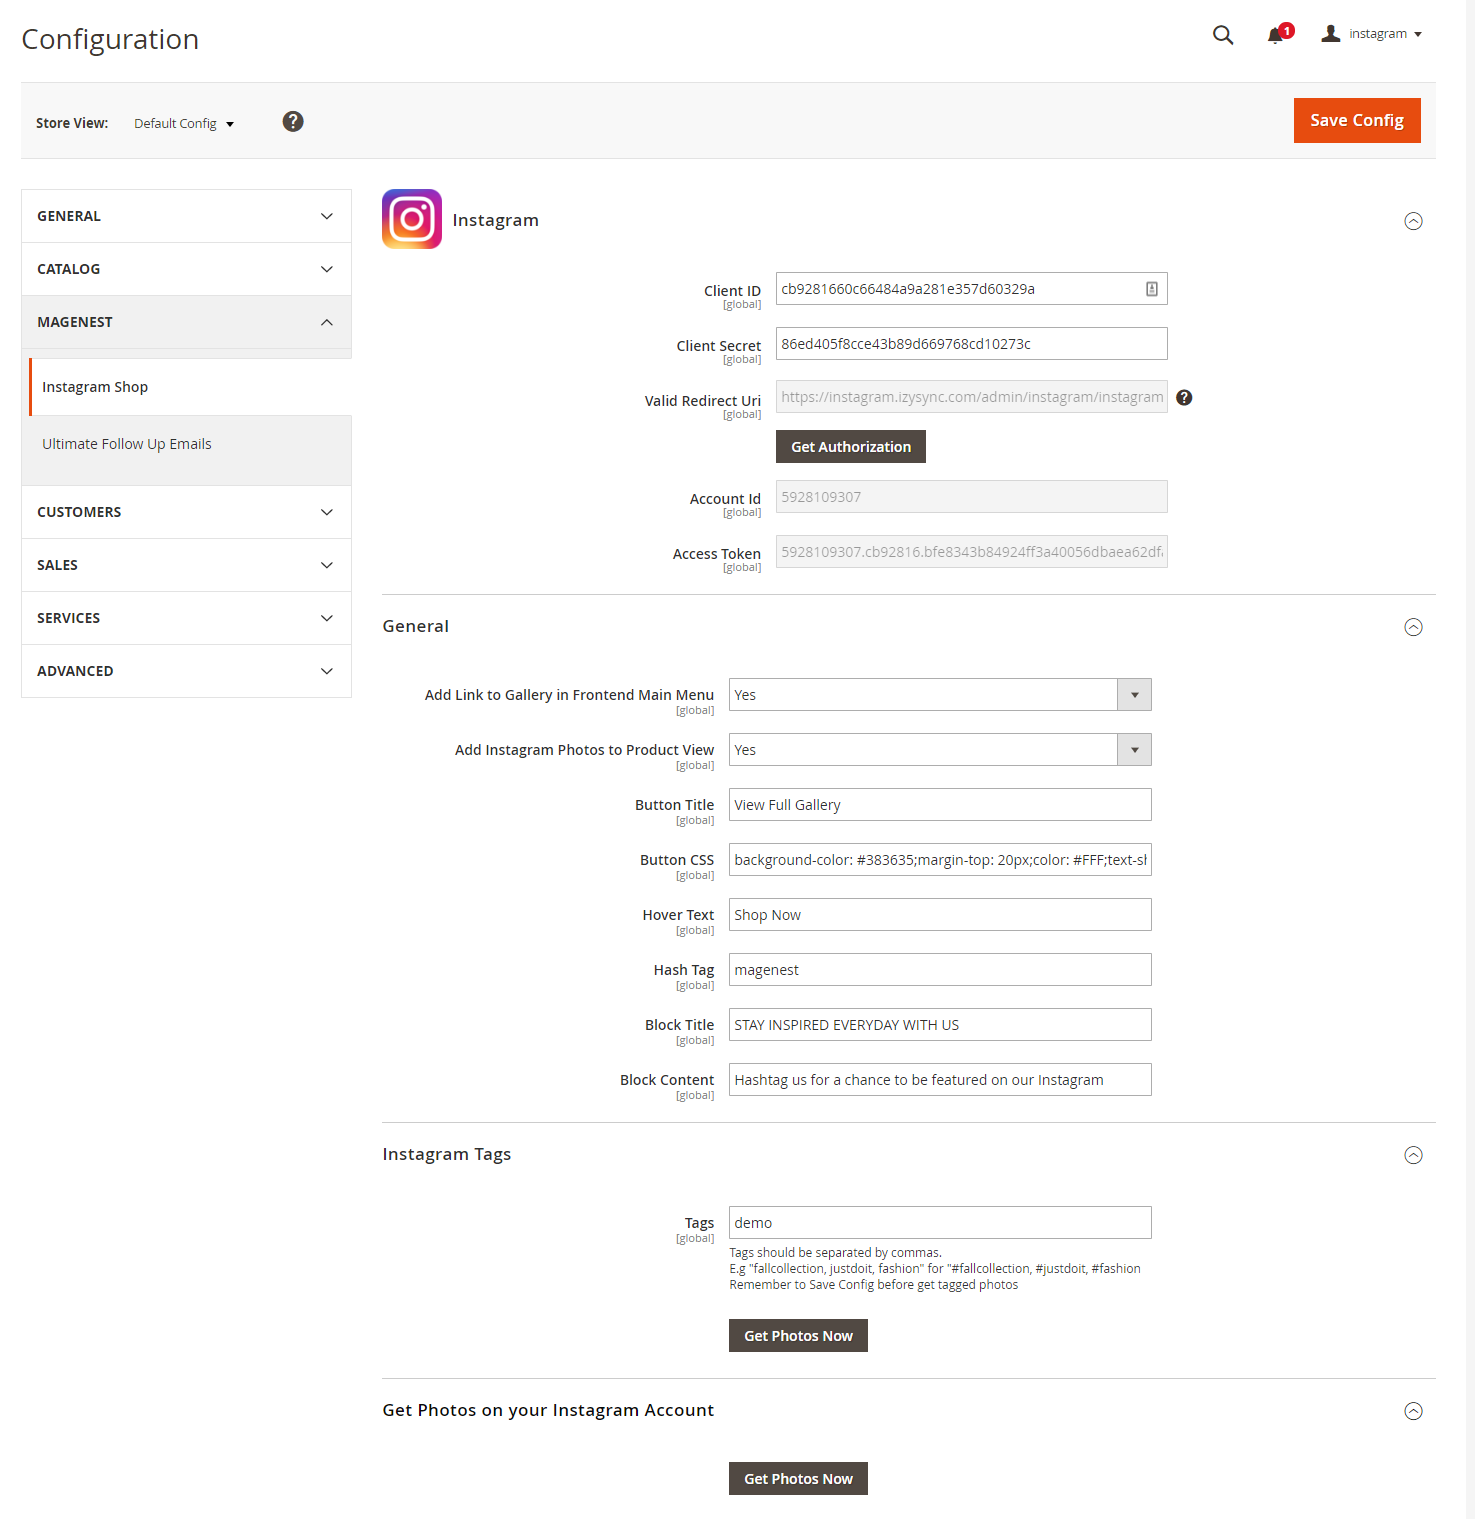
Task: Click the Store View label
Action: [x=72, y=123]
